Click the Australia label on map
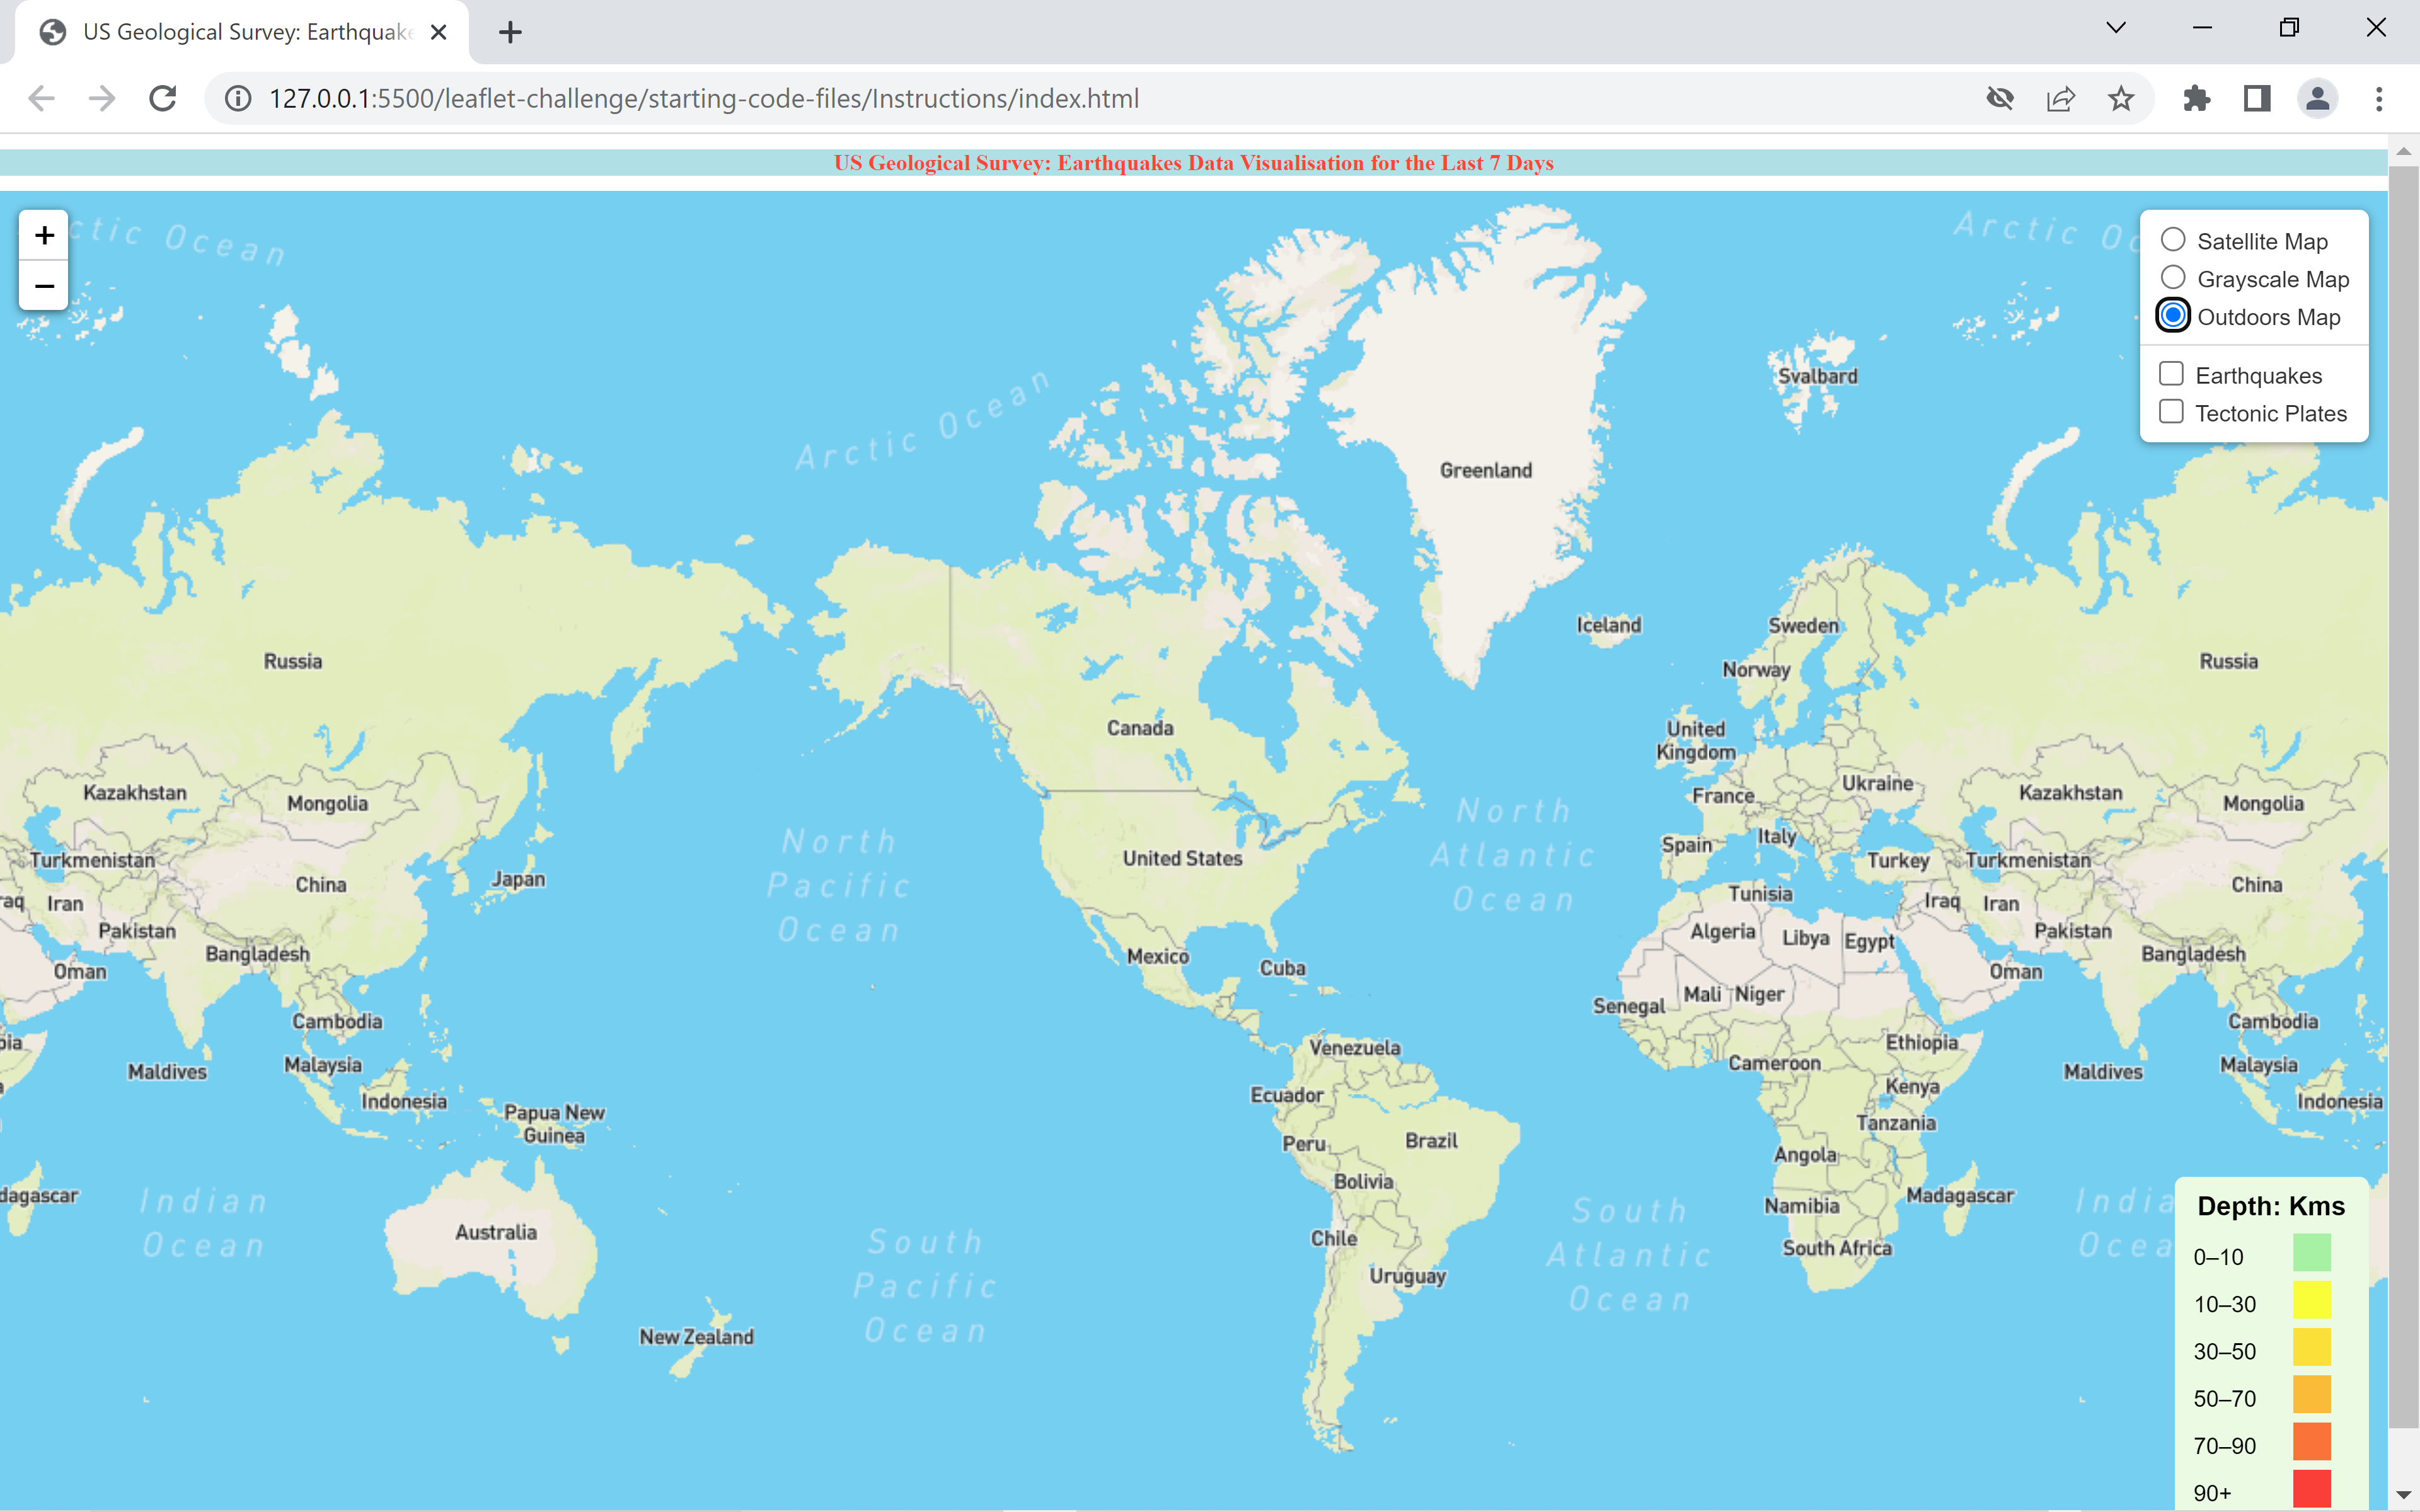The image size is (2420, 1512). click(x=496, y=1232)
